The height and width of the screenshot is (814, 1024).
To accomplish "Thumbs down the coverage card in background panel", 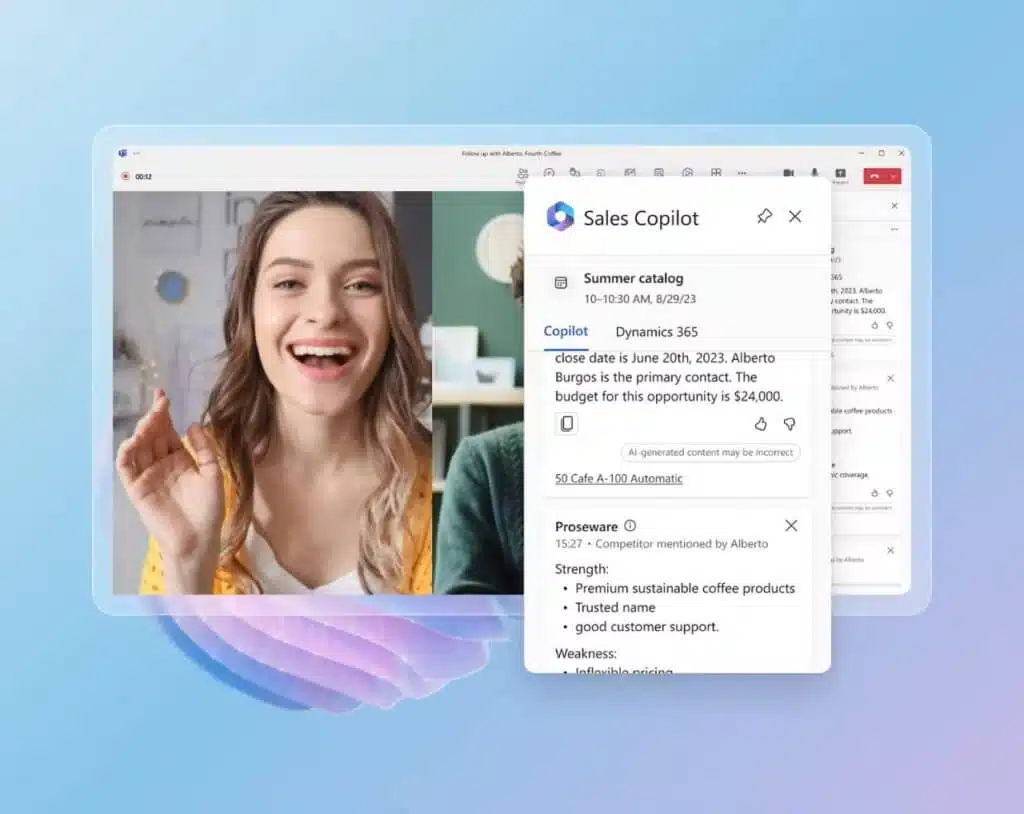I will pyautogui.click(x=889, y=493).
